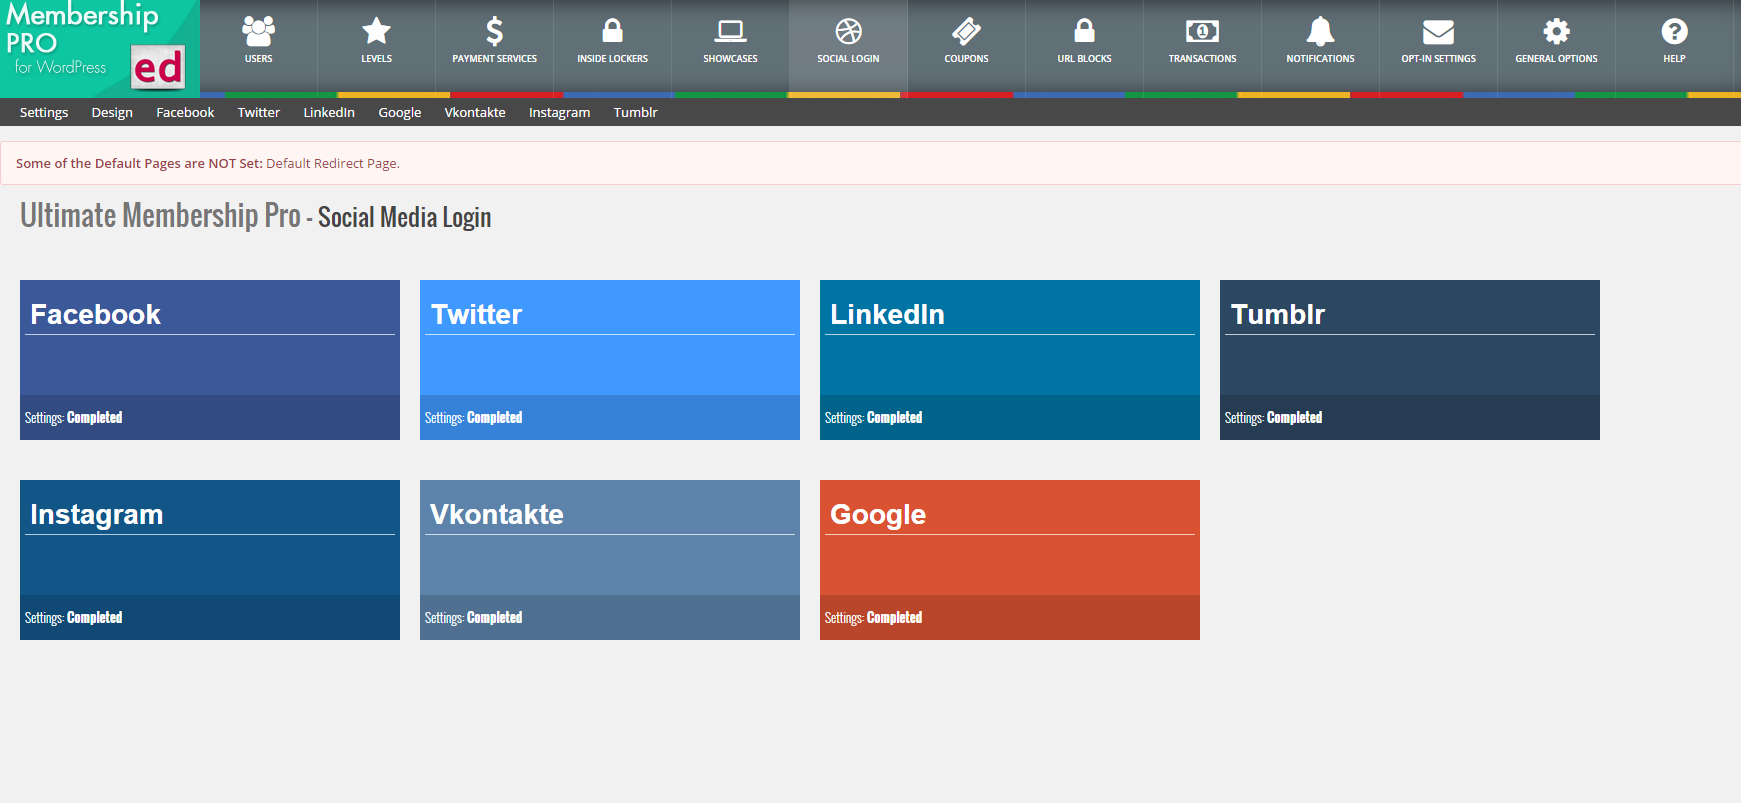The height and width of the screenshot is (803, 1741).
Task: Open General Options gear icon
Action: tap(1556, 32)
